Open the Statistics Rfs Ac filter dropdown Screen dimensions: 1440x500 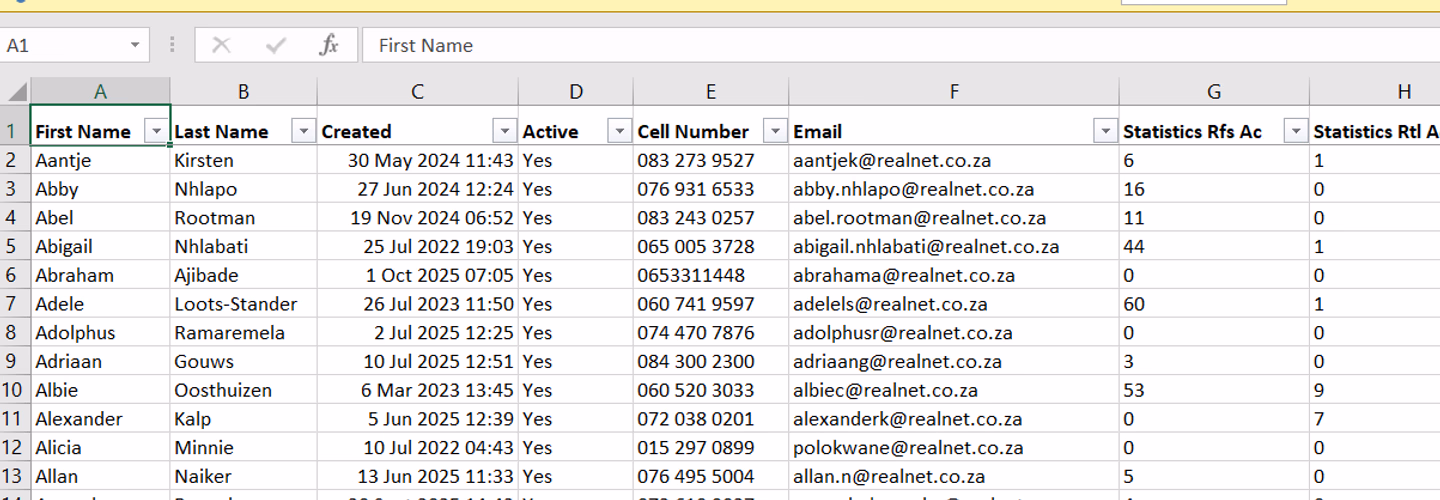(x=1296, y=131)
